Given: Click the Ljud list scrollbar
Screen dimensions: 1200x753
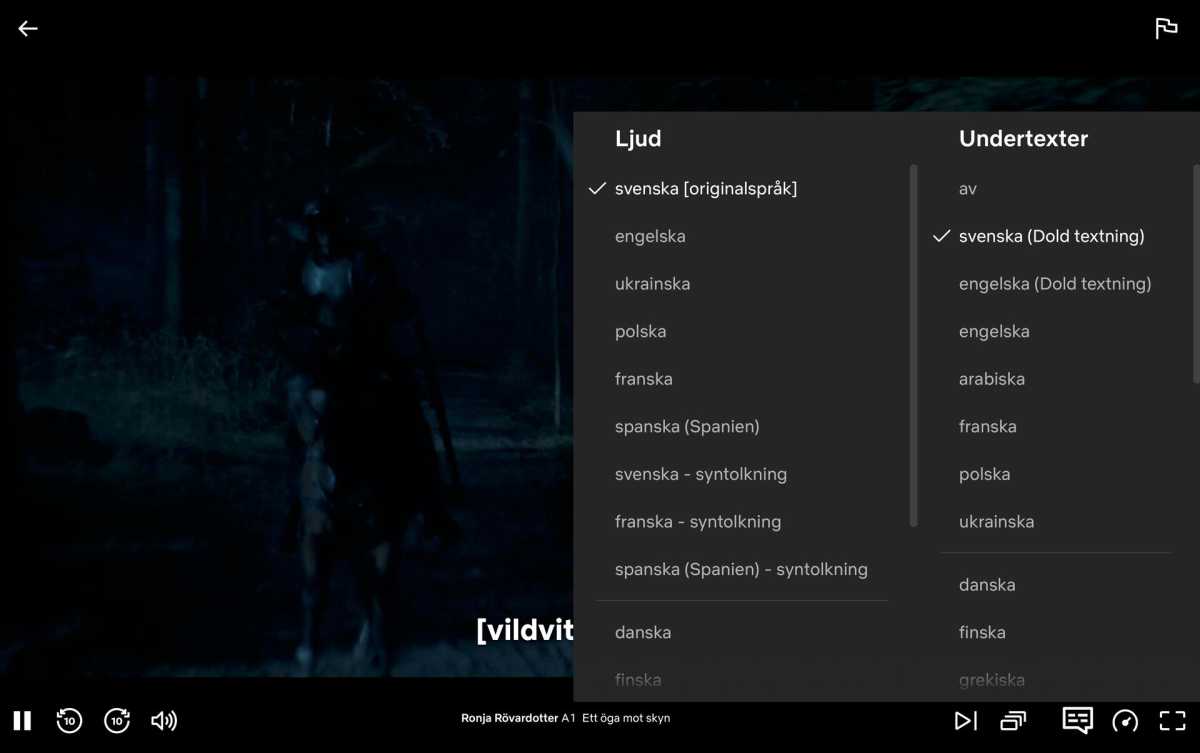Looking at the screenshot, I should coord(913,345).
